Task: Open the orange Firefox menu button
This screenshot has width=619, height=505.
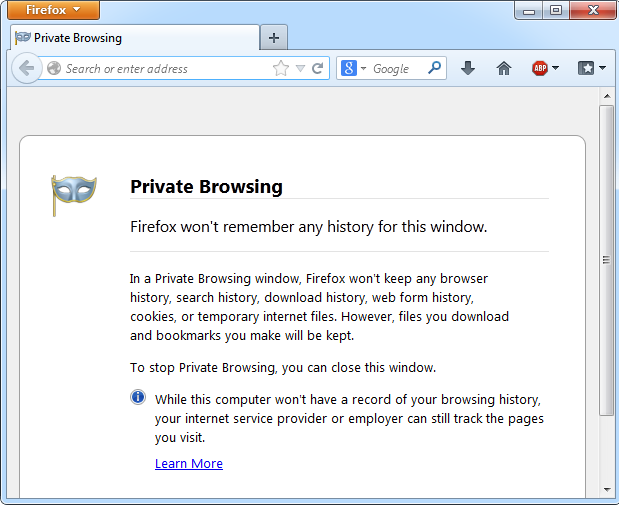Action: [53, 9]
